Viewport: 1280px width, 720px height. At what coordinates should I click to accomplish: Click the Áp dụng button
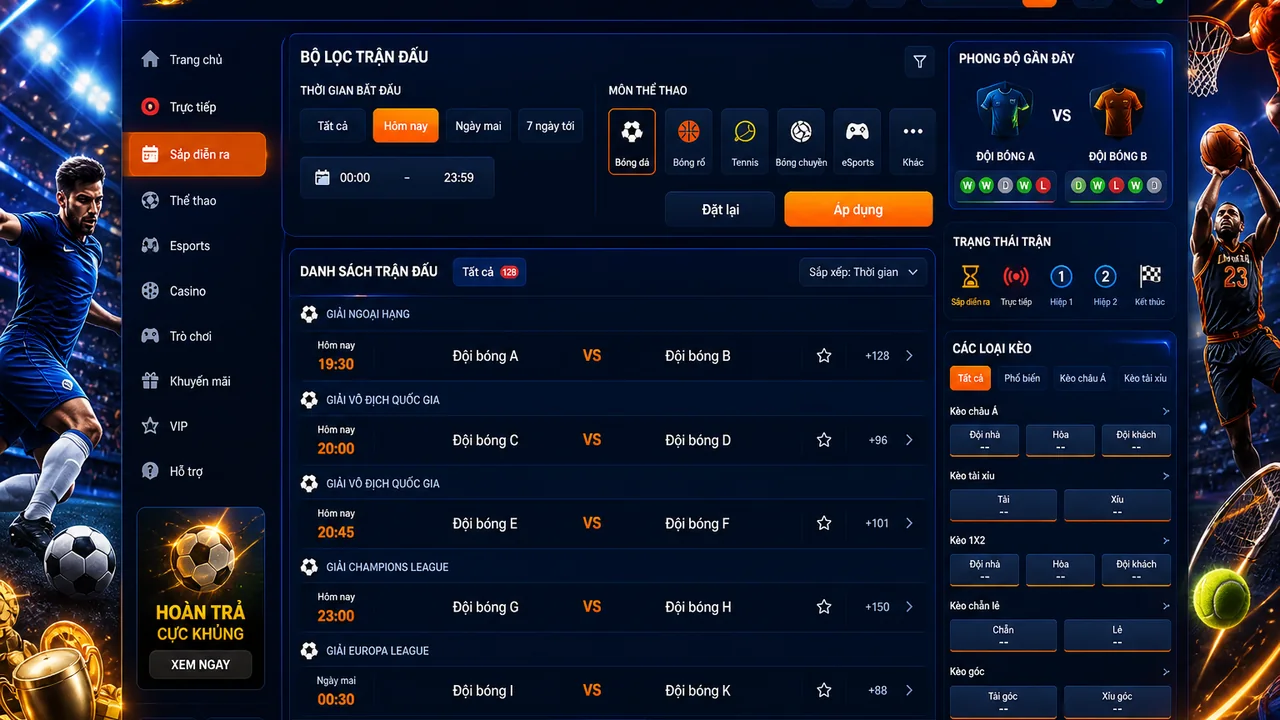[x=858, y=210]
